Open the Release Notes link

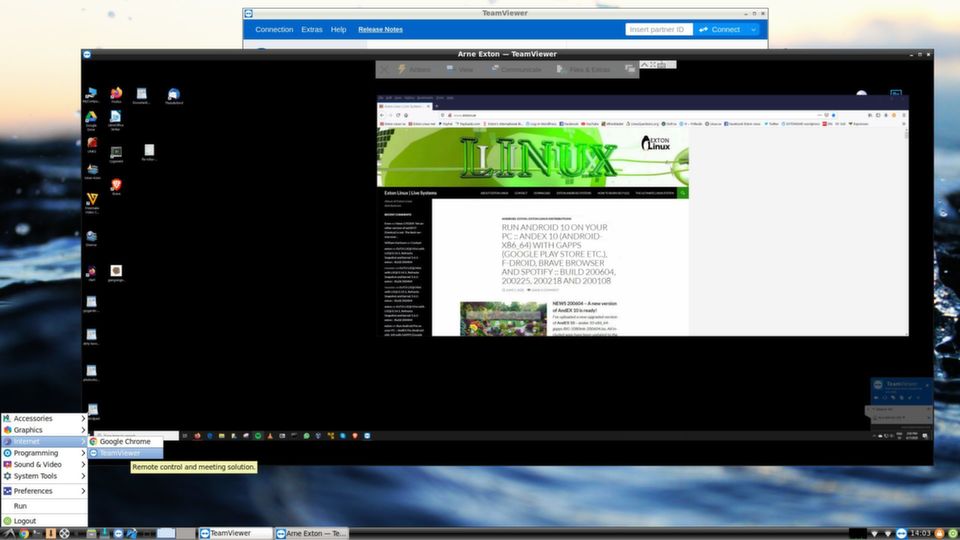click(380, 30)
